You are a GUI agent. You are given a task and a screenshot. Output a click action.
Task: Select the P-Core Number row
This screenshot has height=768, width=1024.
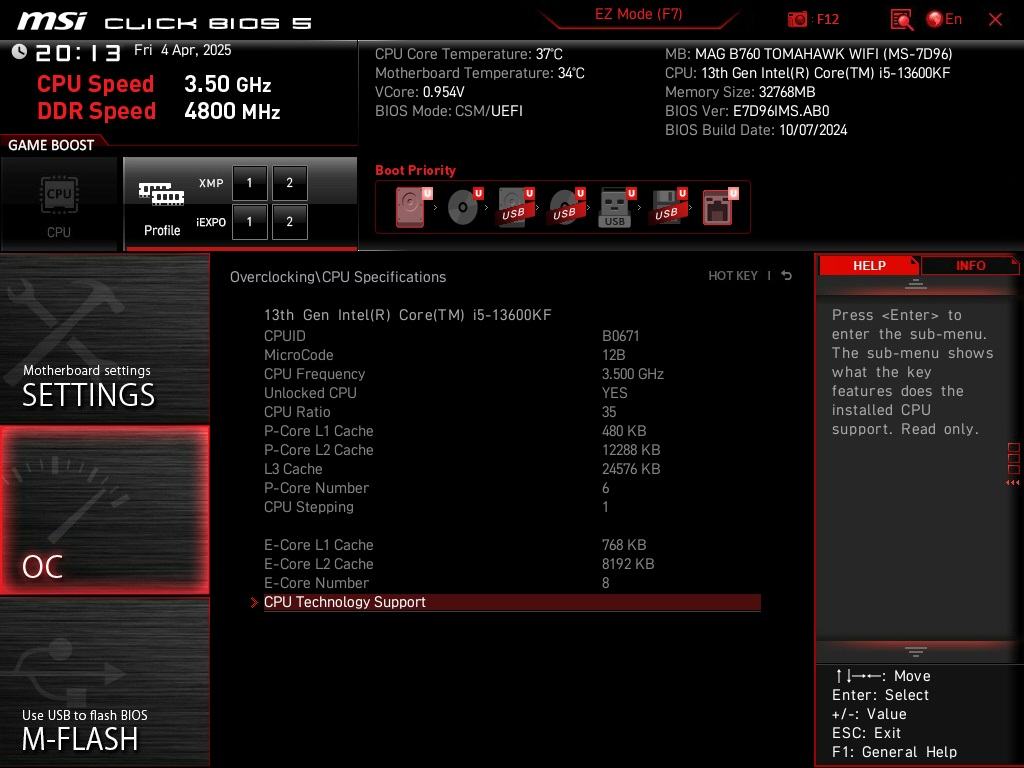[512, 487]
